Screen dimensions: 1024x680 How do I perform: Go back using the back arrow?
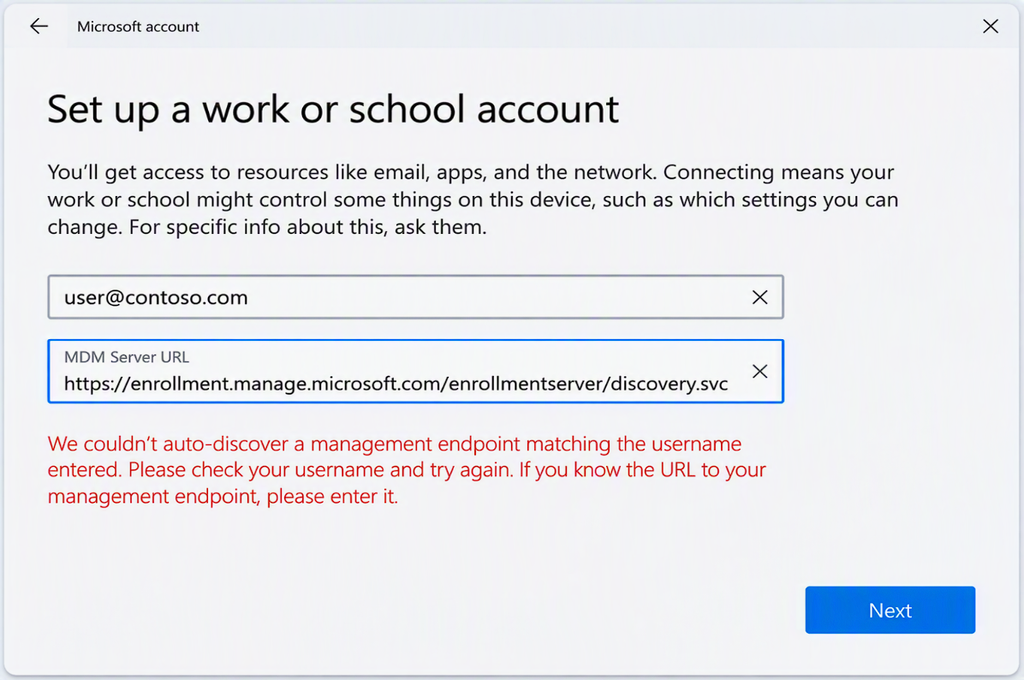39,26
